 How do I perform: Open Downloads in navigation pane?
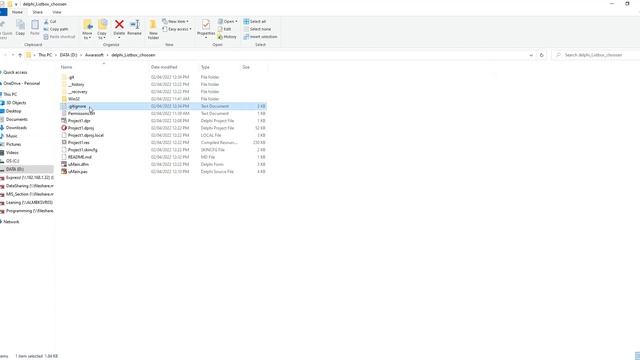click(x=16, y=128)
